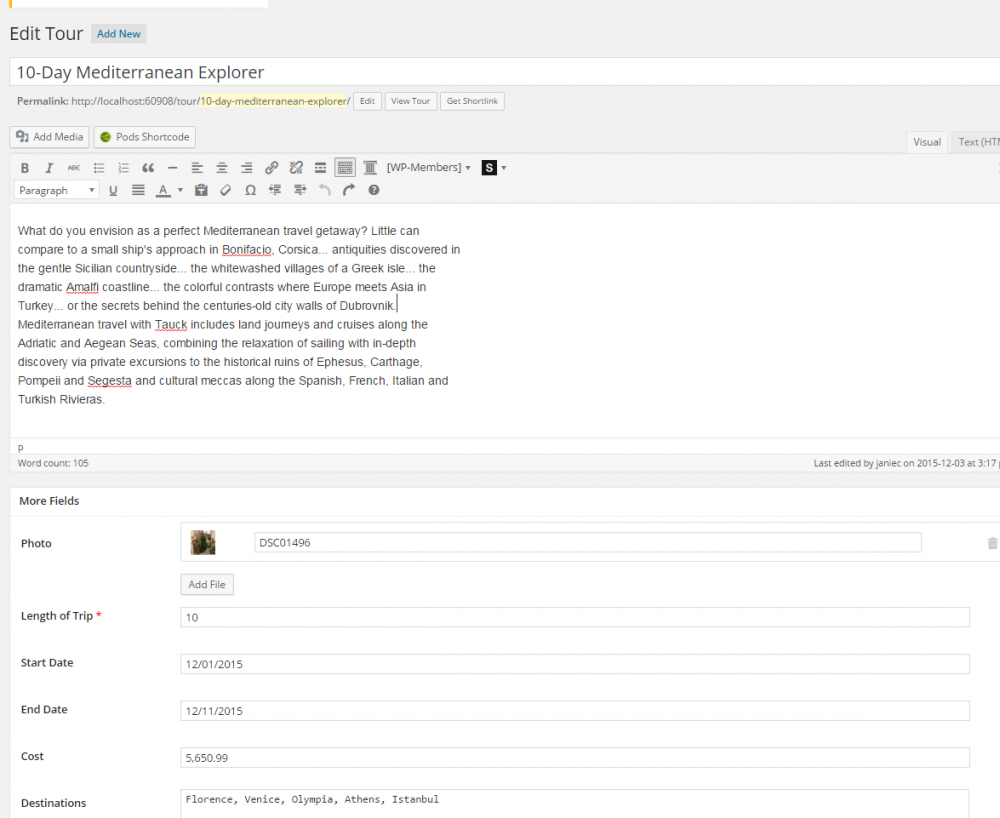Viewport: 1000px width, 818px height.
Task: Click into the Cost input field
Action: (x=574, y=757)
